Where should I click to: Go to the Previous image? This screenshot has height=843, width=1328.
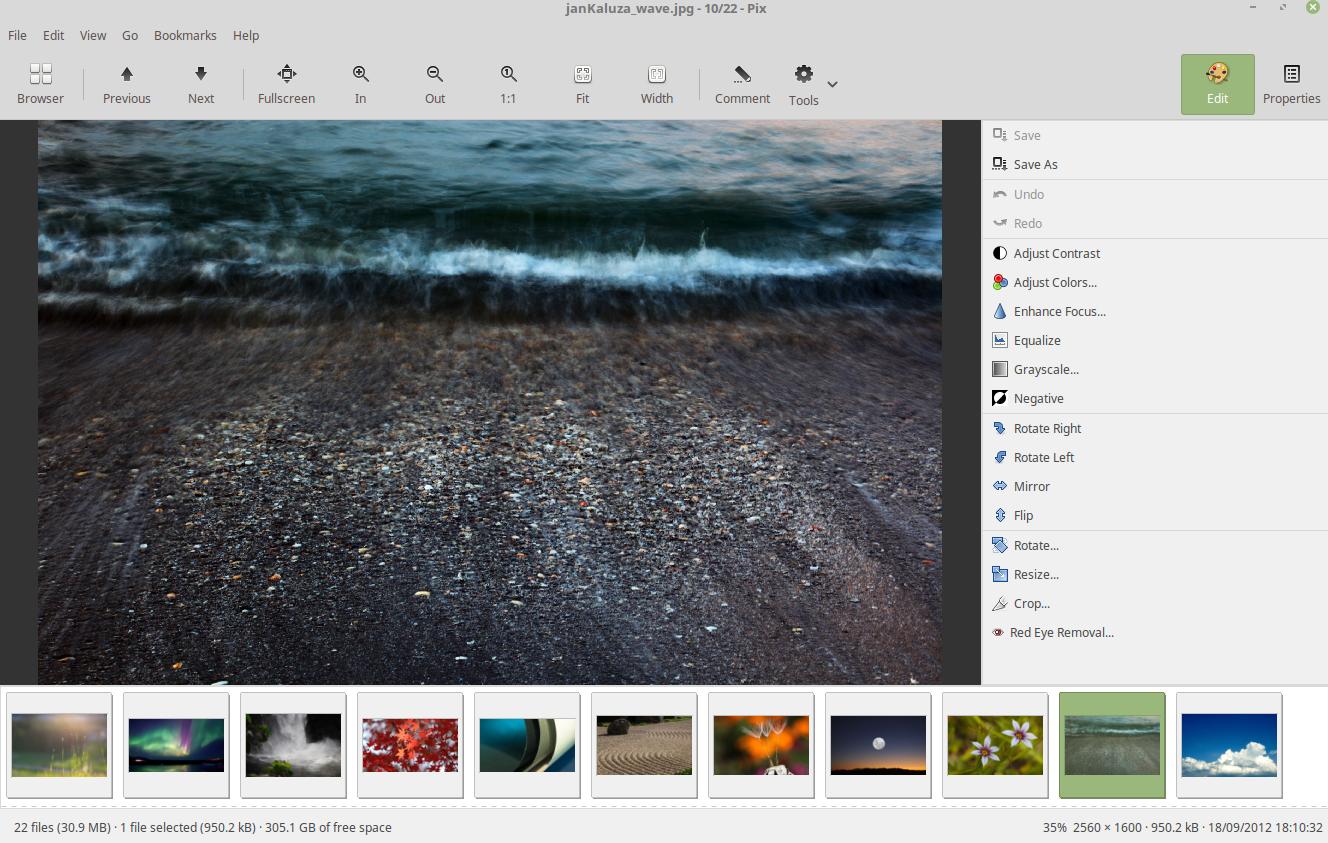click(127, 84)
